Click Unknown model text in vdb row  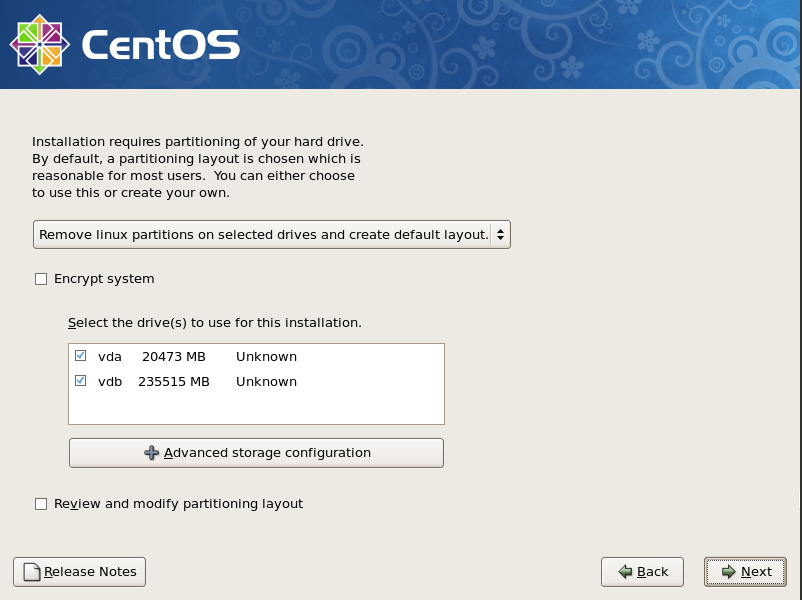coord(266,382)
